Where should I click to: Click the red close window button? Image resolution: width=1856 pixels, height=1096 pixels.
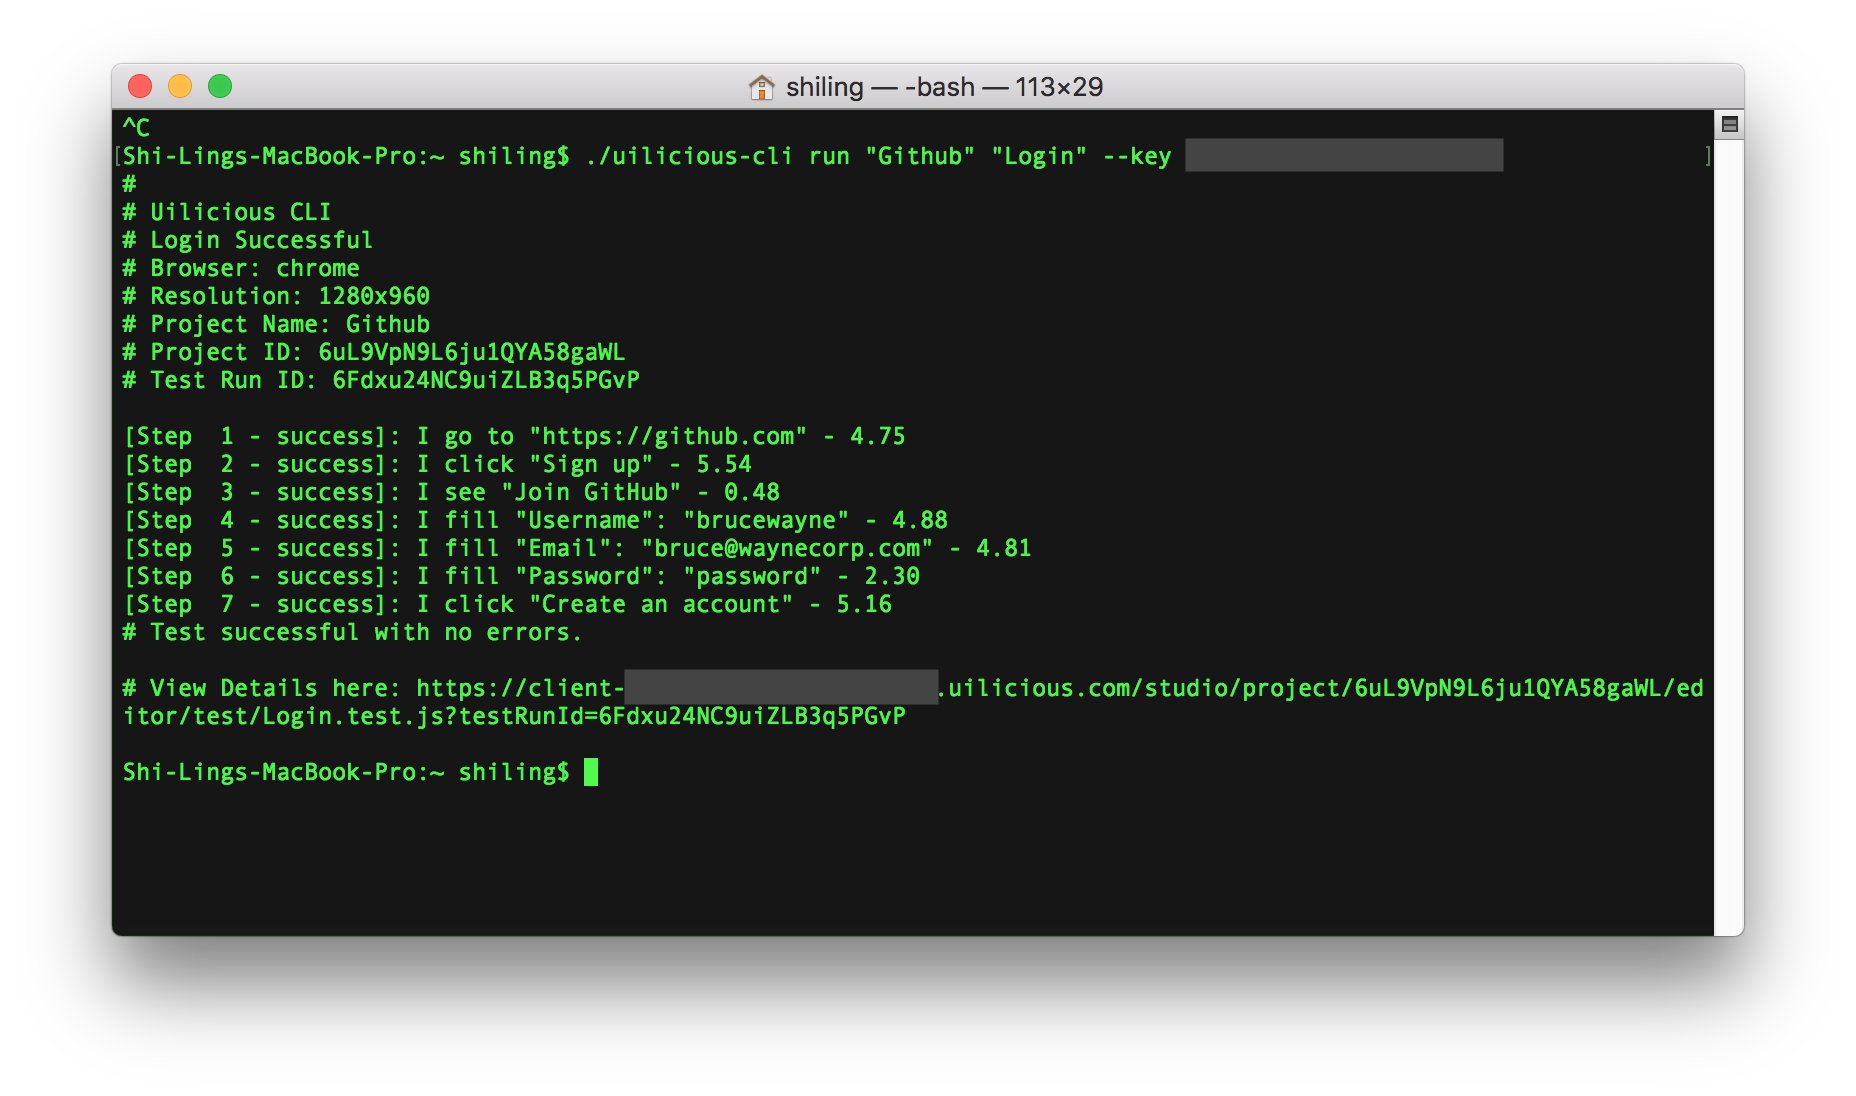pos(140,87)
